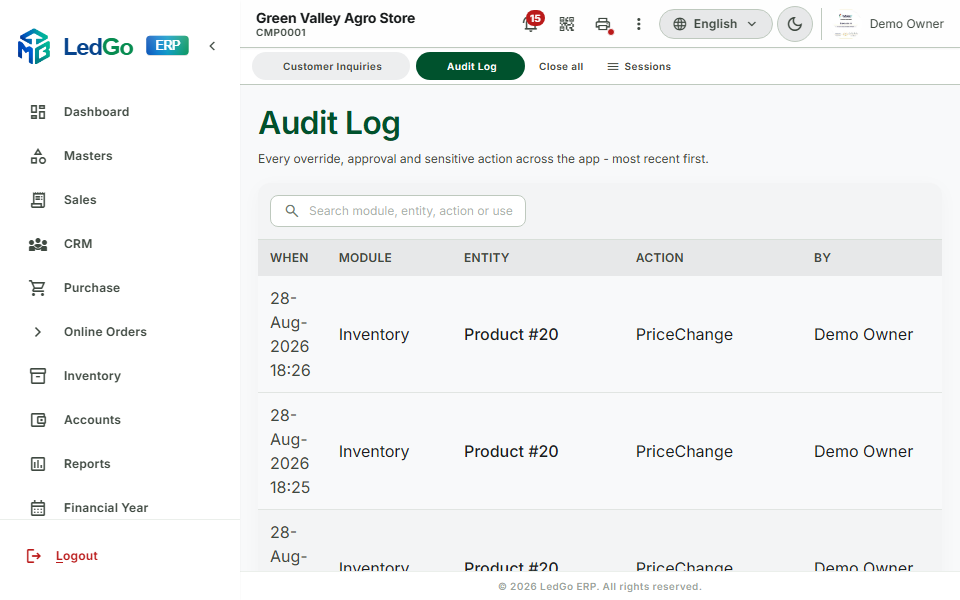
Task: Click the Logout link text
Action: point(77,556)
